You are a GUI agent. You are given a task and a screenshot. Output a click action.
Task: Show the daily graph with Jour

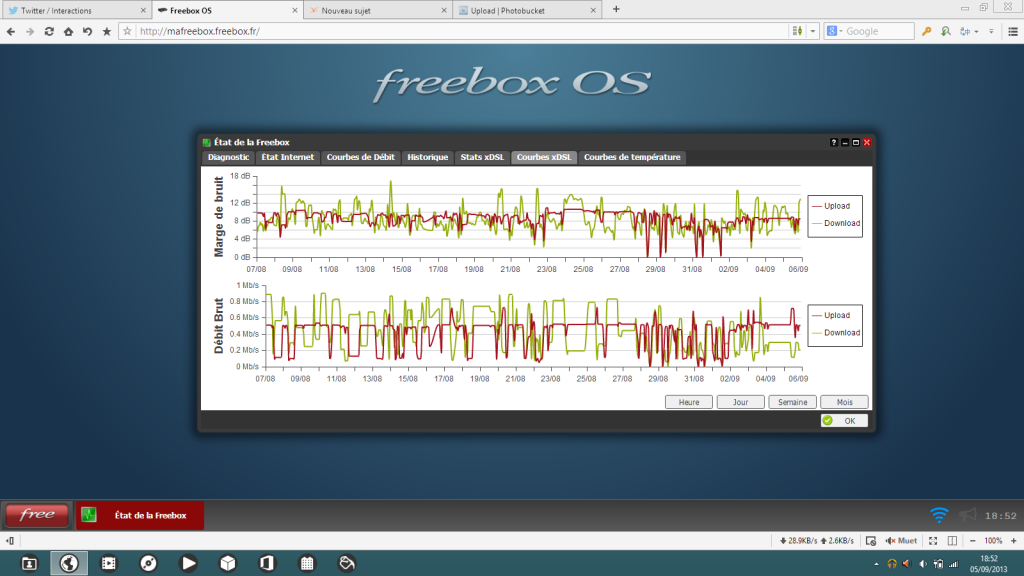(x=741, y=402)
